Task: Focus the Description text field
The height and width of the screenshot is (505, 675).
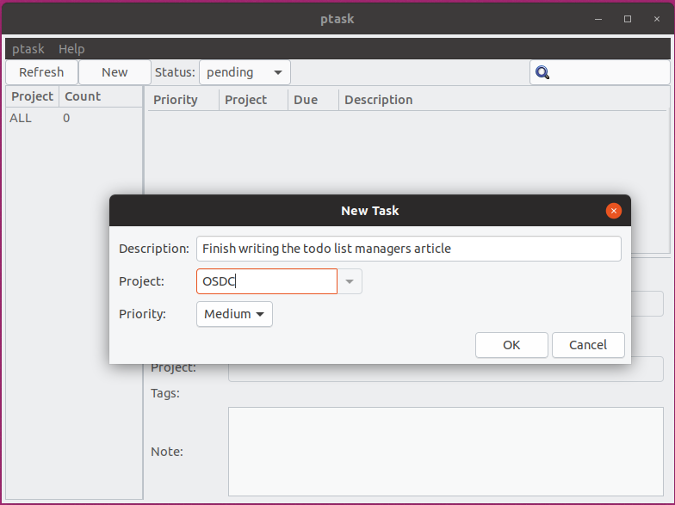Action: 408,249
